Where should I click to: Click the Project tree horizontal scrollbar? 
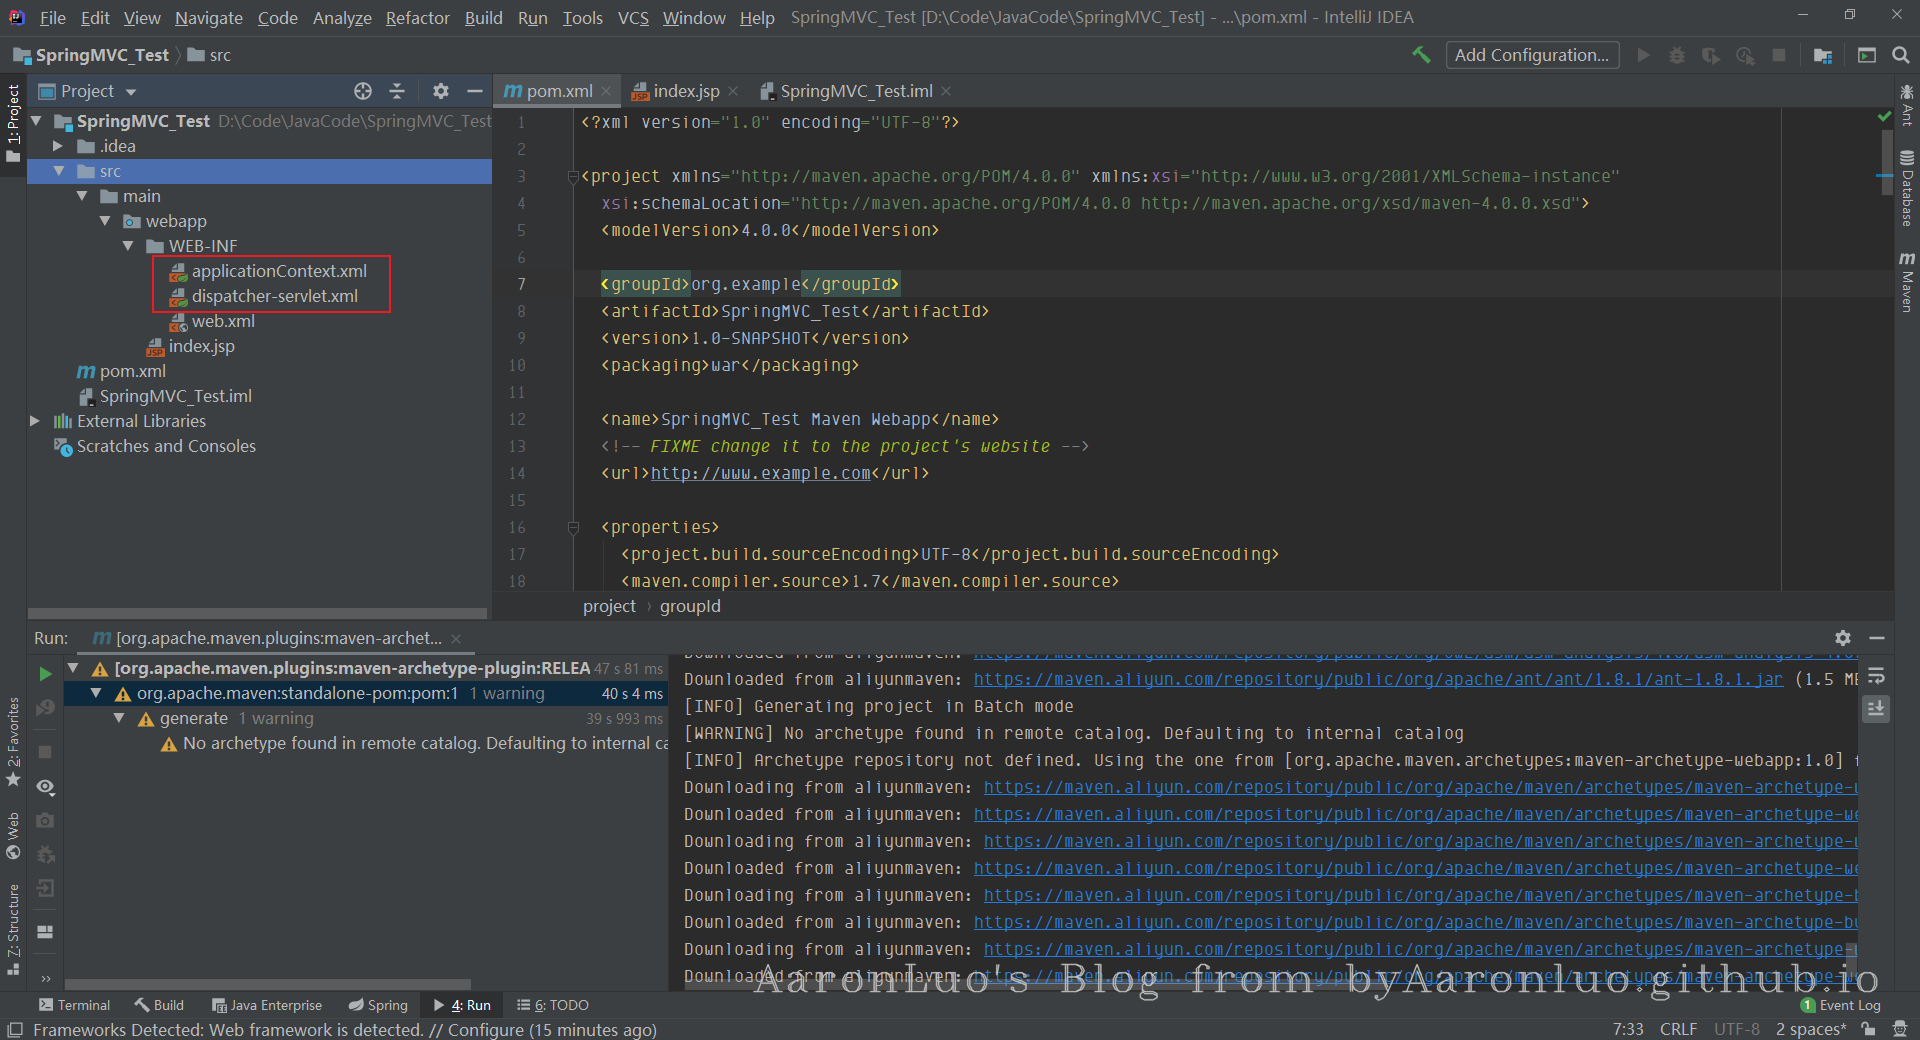pos(257,613)
